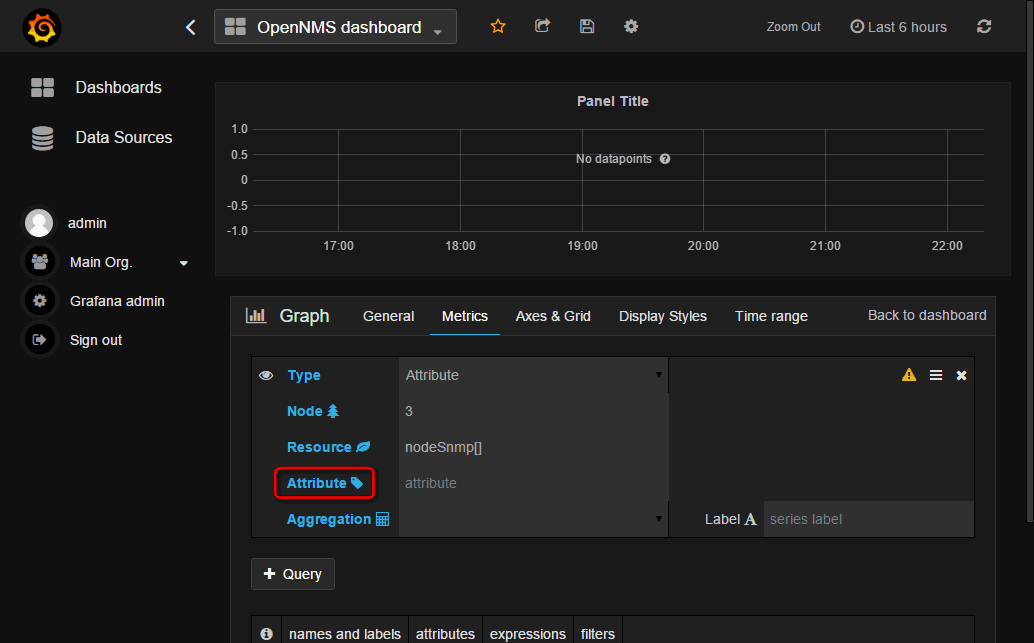Click the No datapoints help icon
The width and height of the screenshot is (1034, 643).
(665, 159)
